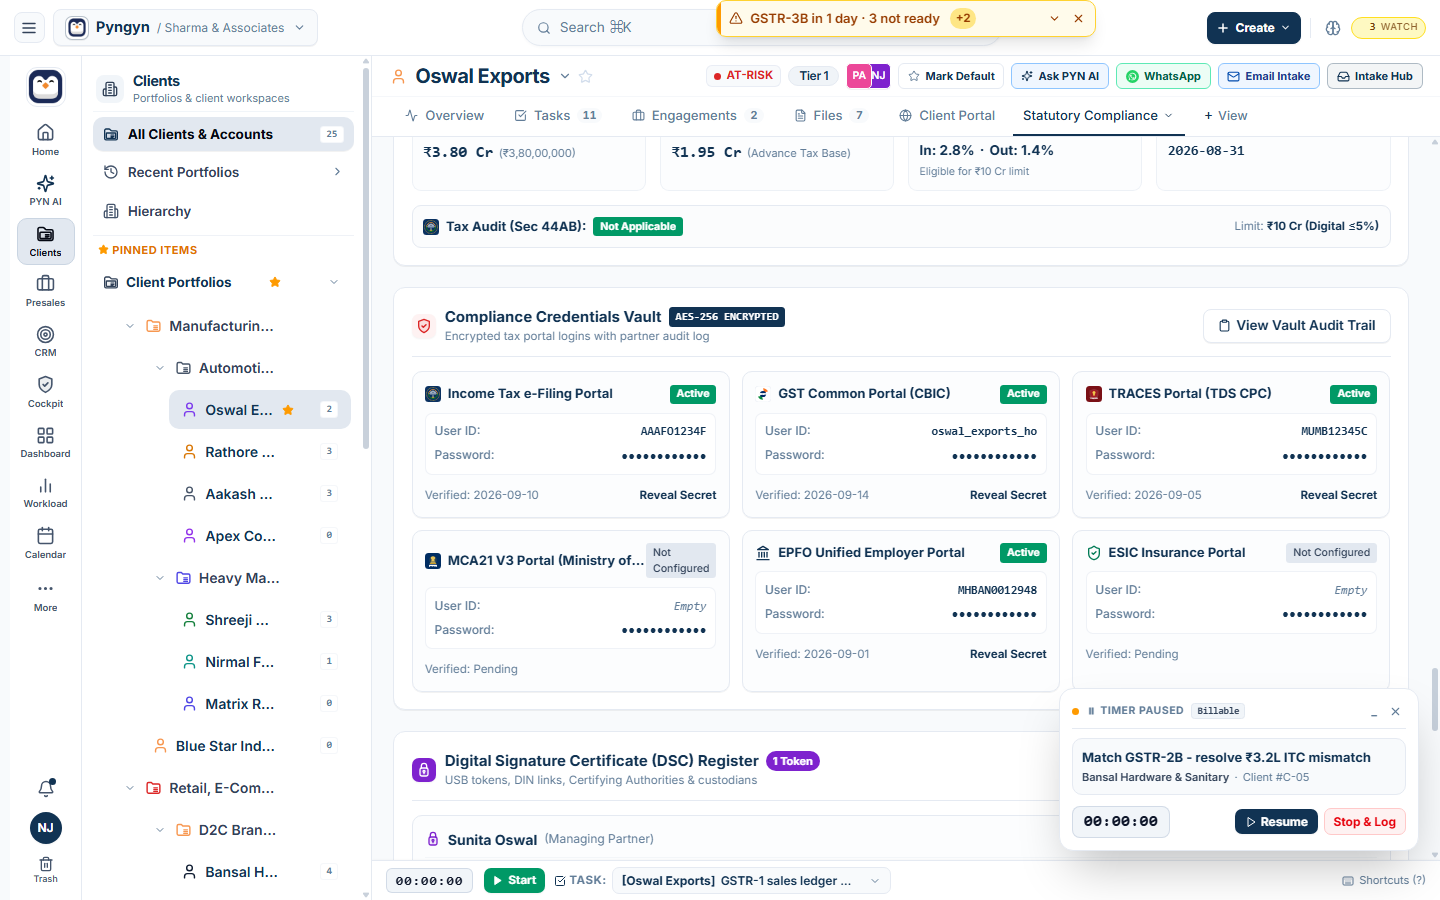The height and width of the screenshot is (900, 1440).
Task: Expand Recent Portfolios chevron
Action: point(337,172)
